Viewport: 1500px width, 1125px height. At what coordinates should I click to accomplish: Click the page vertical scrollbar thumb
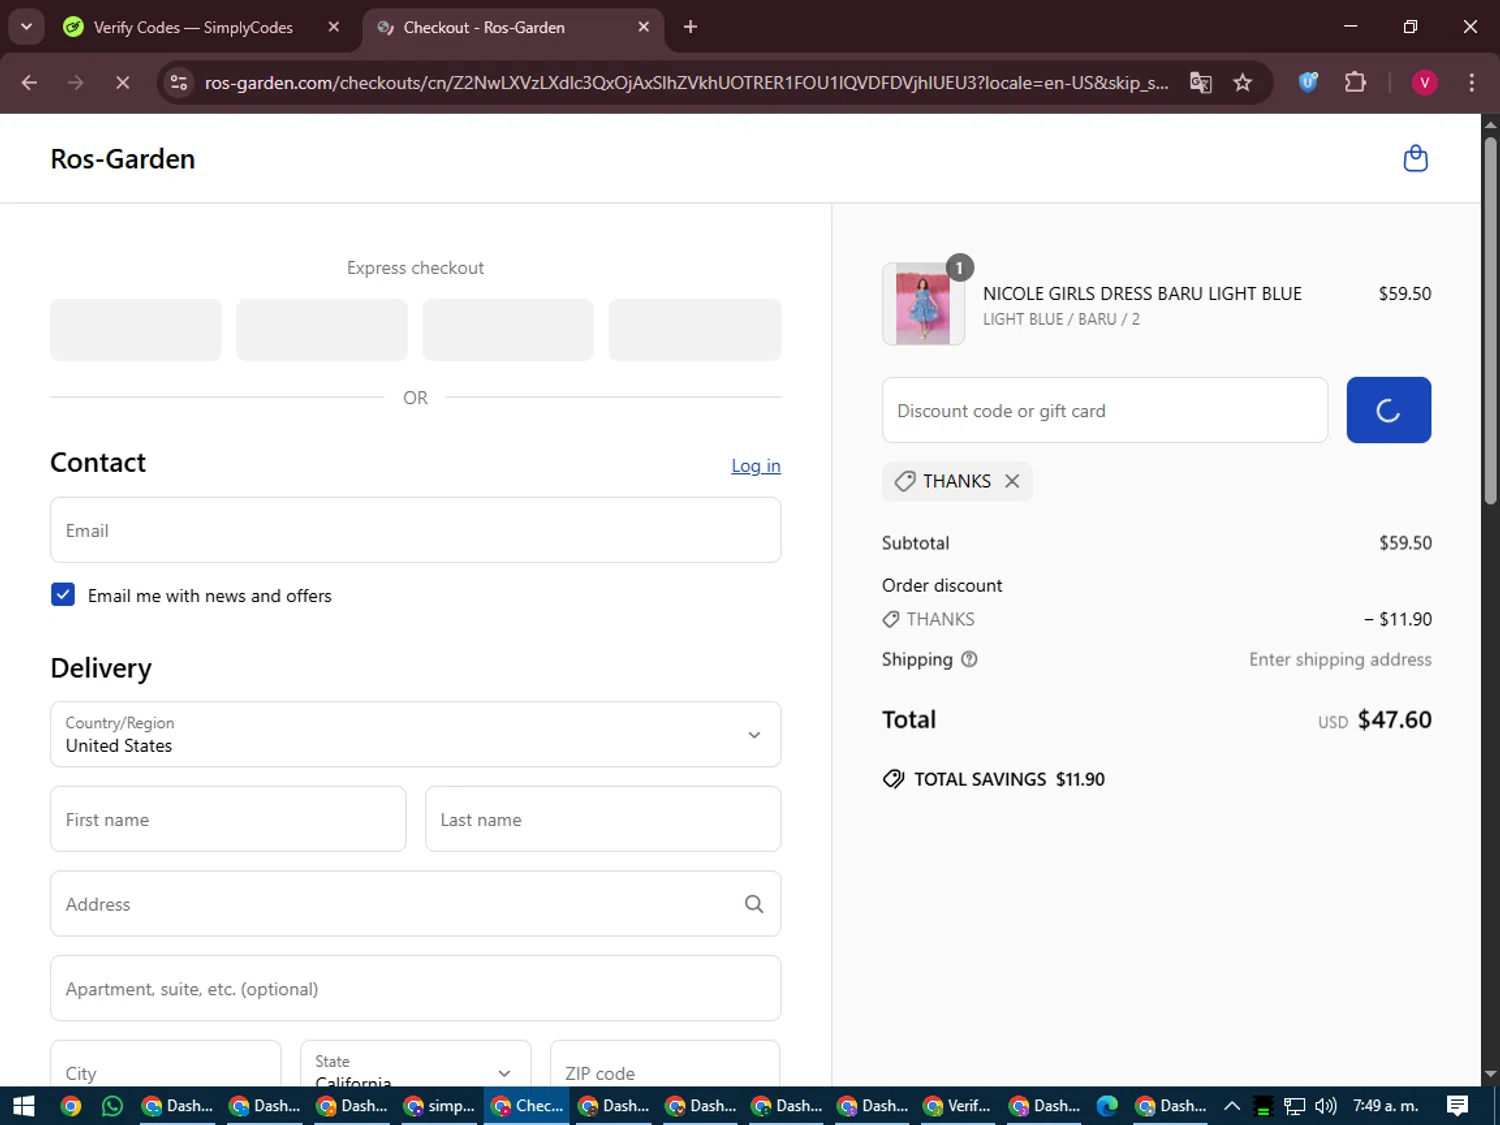point(1490,320)
